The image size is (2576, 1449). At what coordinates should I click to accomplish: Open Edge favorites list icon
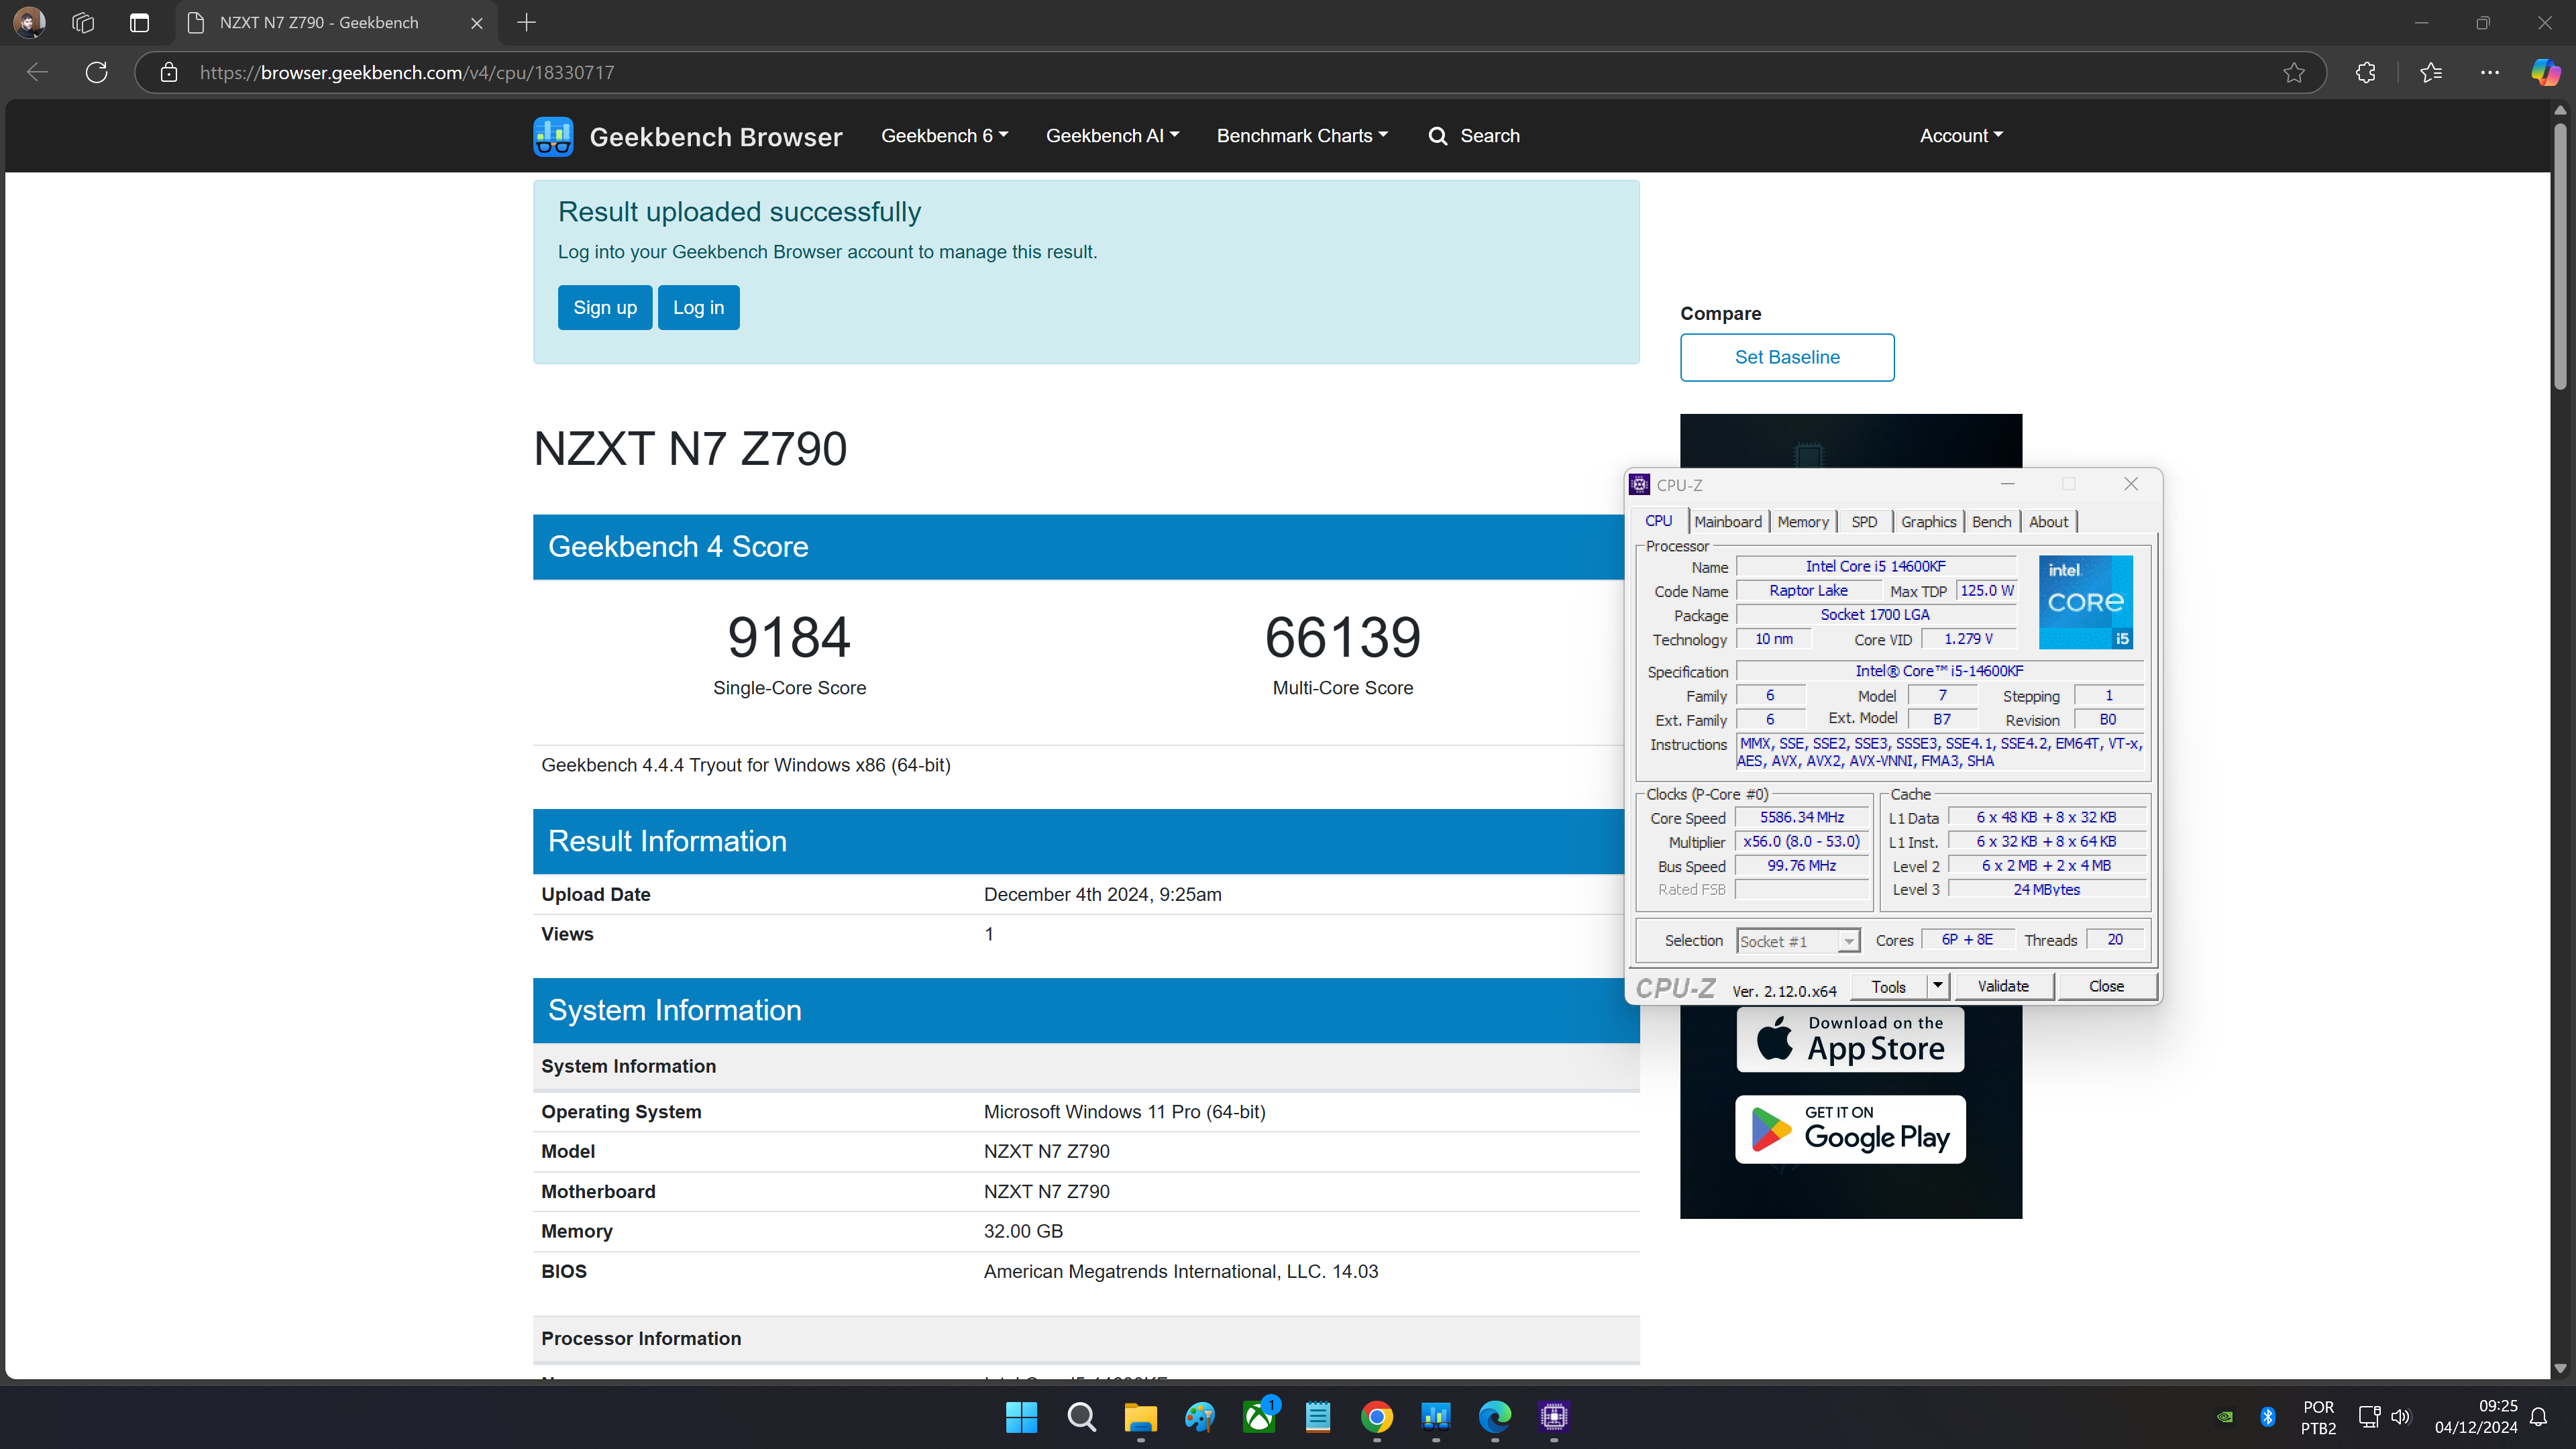pyautogui.click(x=2431, y=72)
